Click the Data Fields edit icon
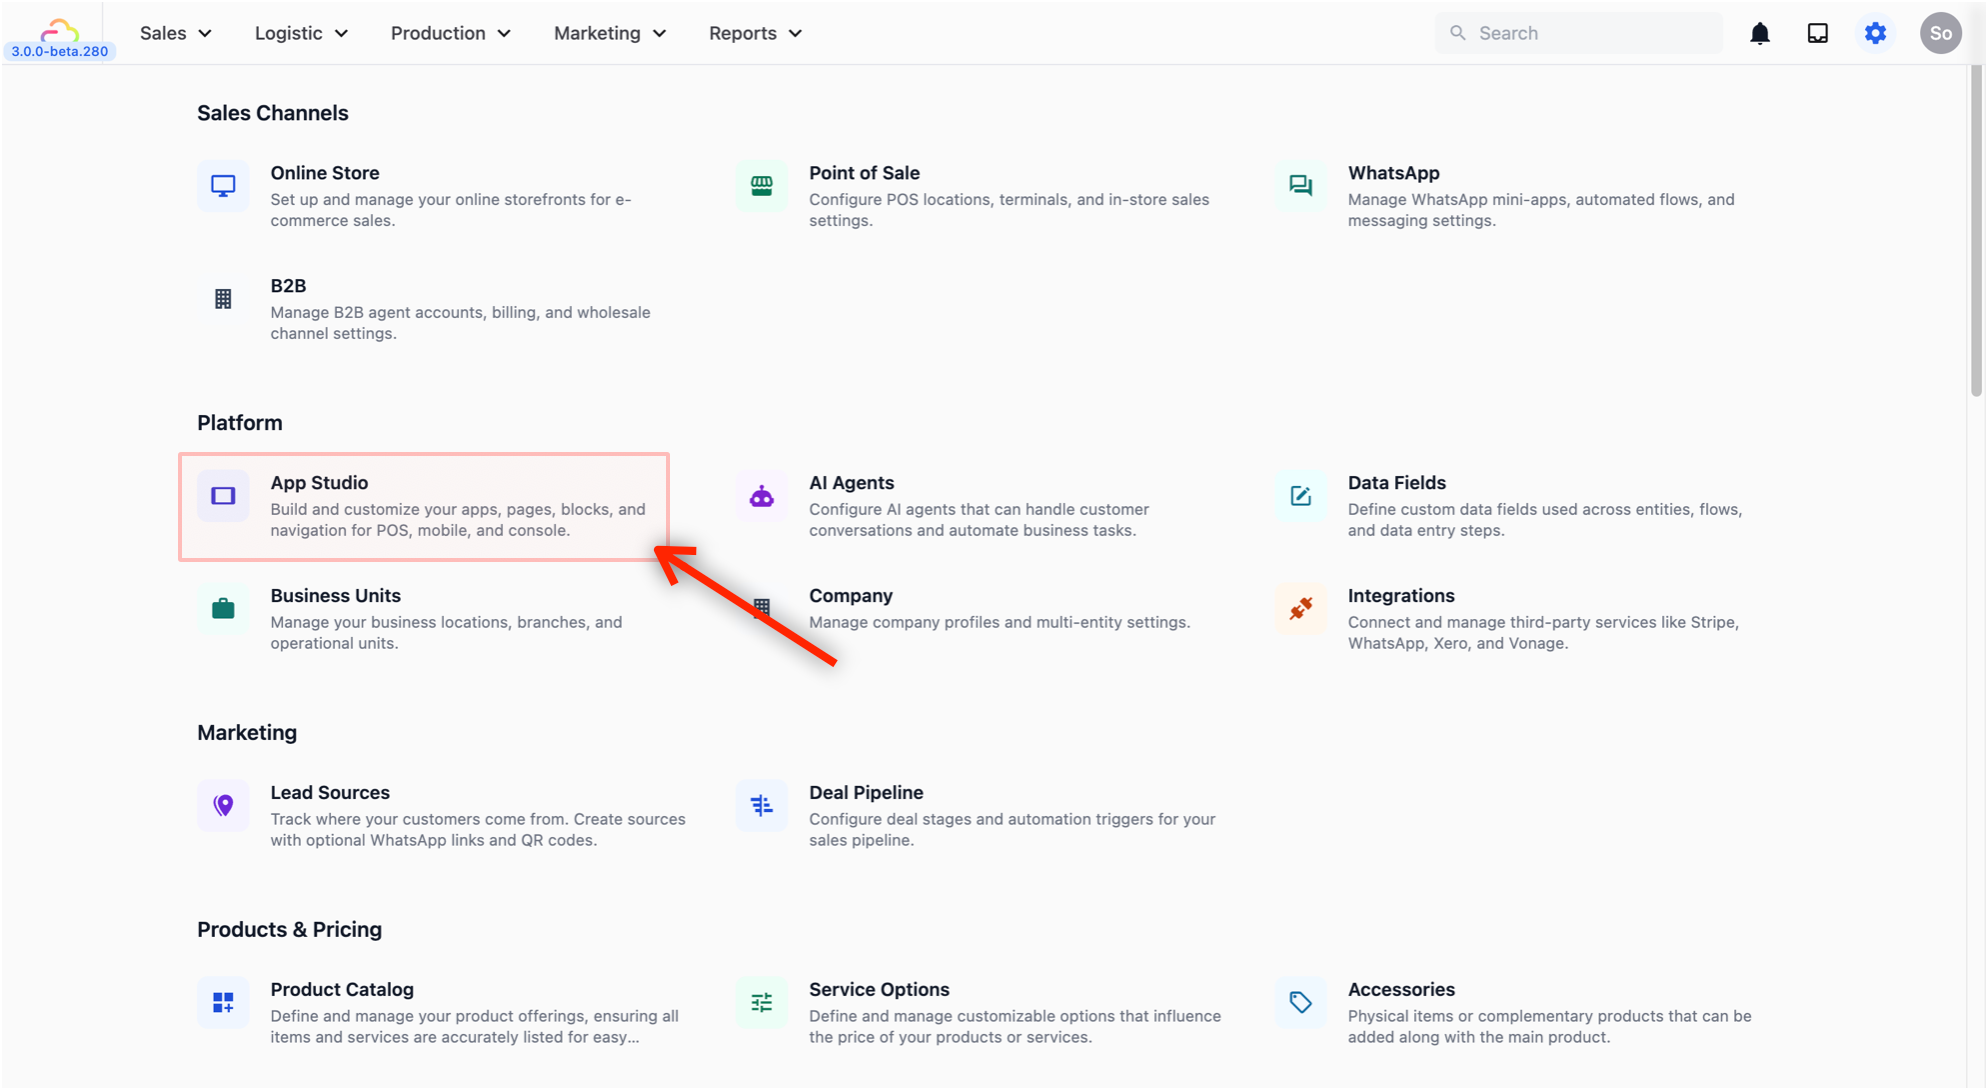Viewport: 1988px width, 1092px height. click(1300, 496)
